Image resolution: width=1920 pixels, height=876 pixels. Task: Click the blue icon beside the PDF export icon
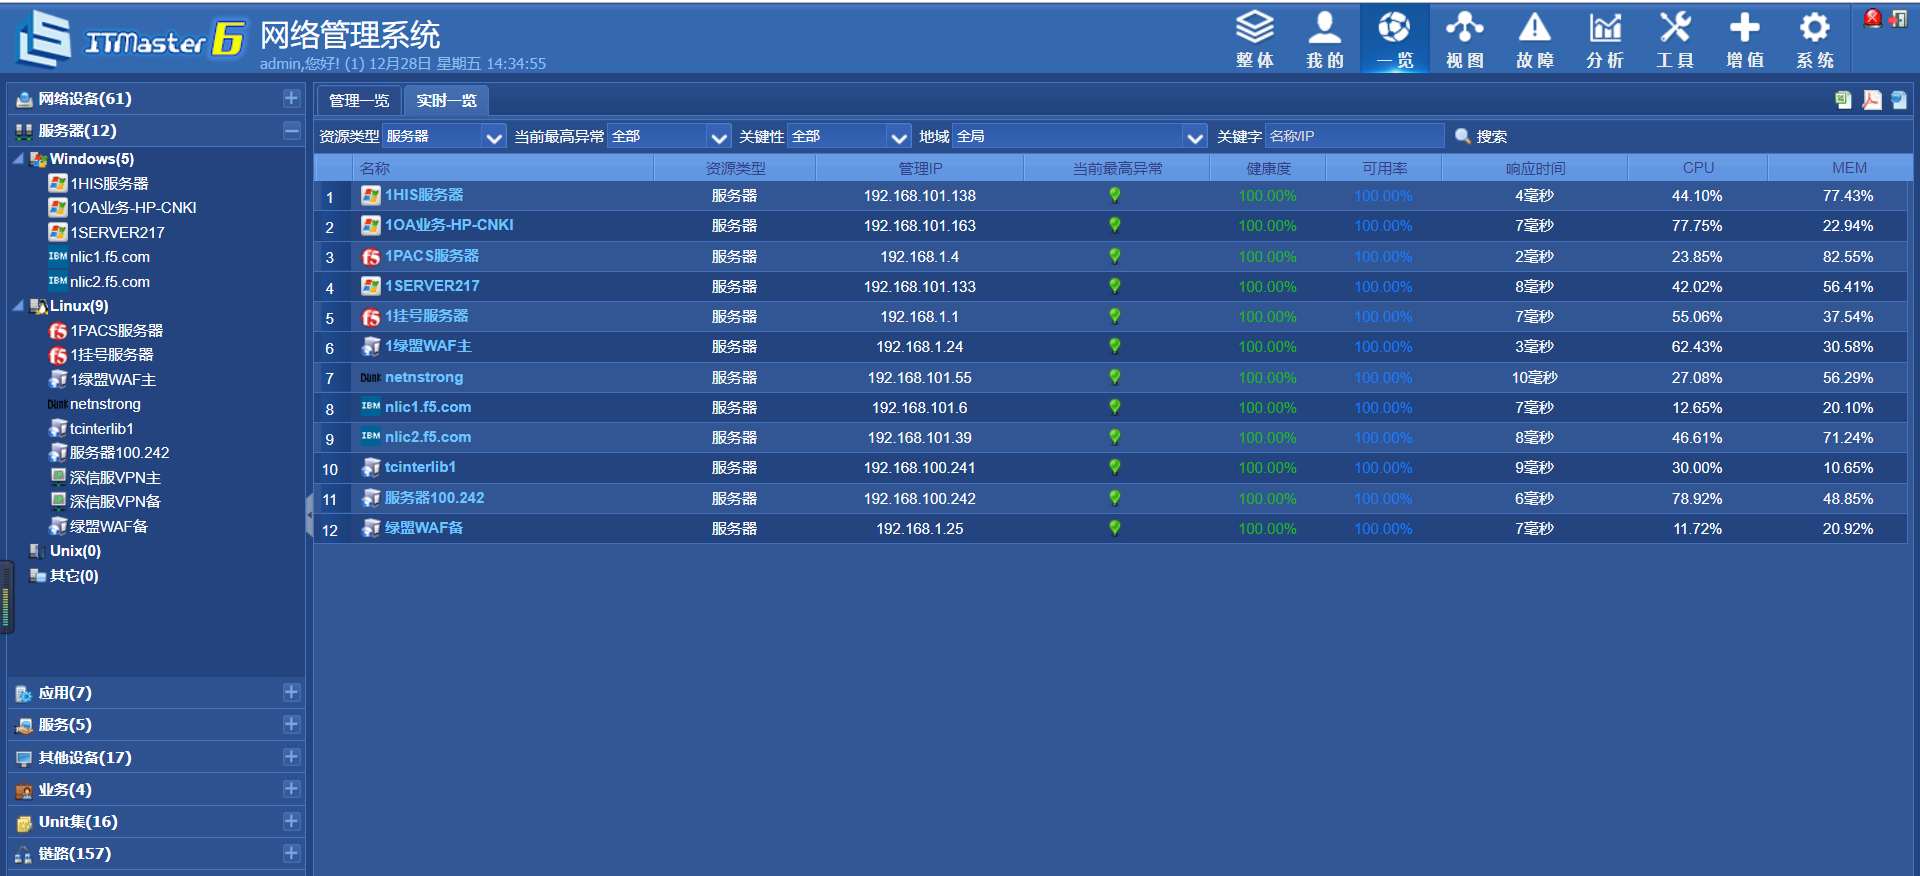tap(1898, 99)
